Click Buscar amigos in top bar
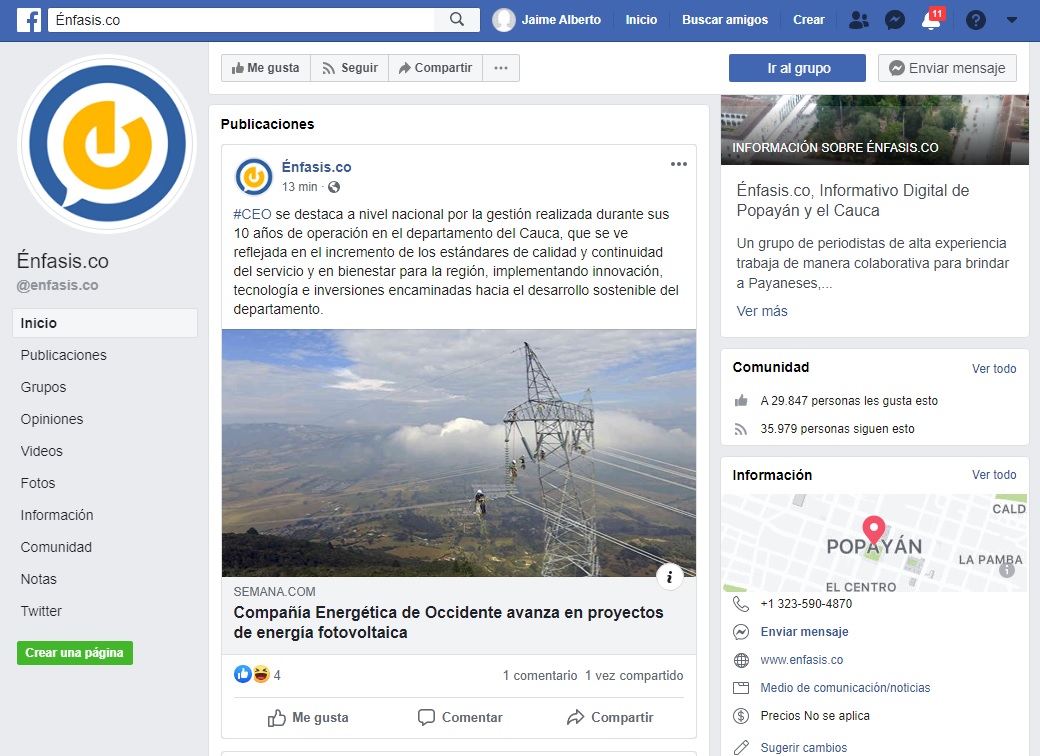 725,20
